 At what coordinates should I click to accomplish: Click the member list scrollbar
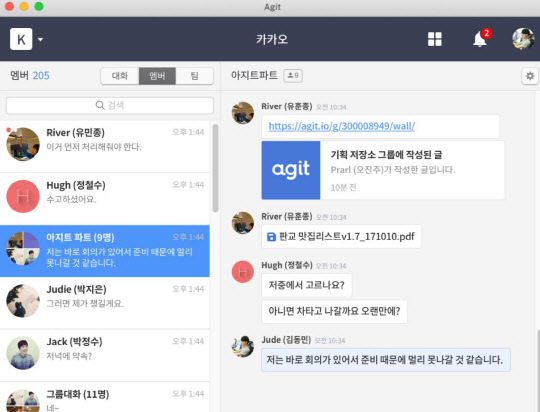click(216, 168)
